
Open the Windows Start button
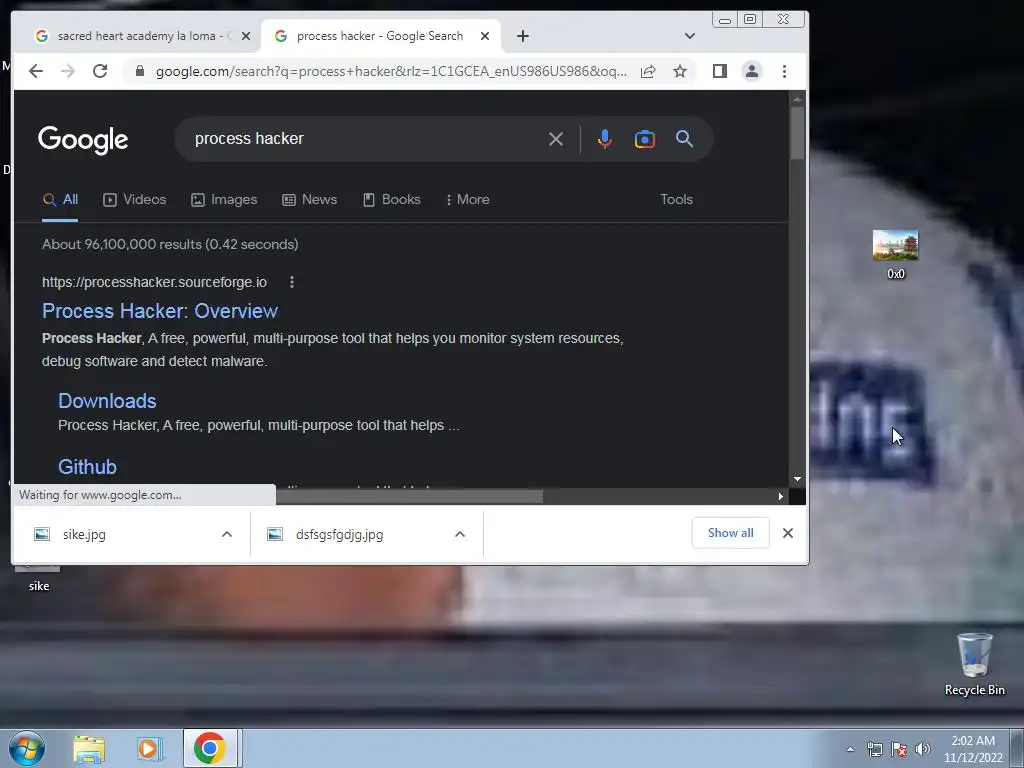(27, 748)
